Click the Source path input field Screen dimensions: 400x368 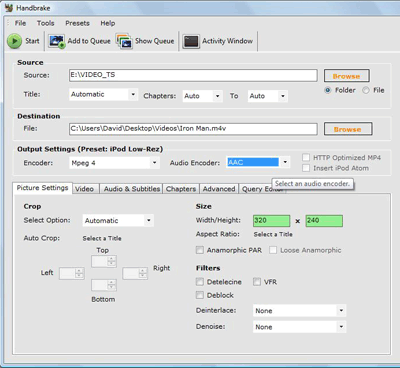[193, 75]
